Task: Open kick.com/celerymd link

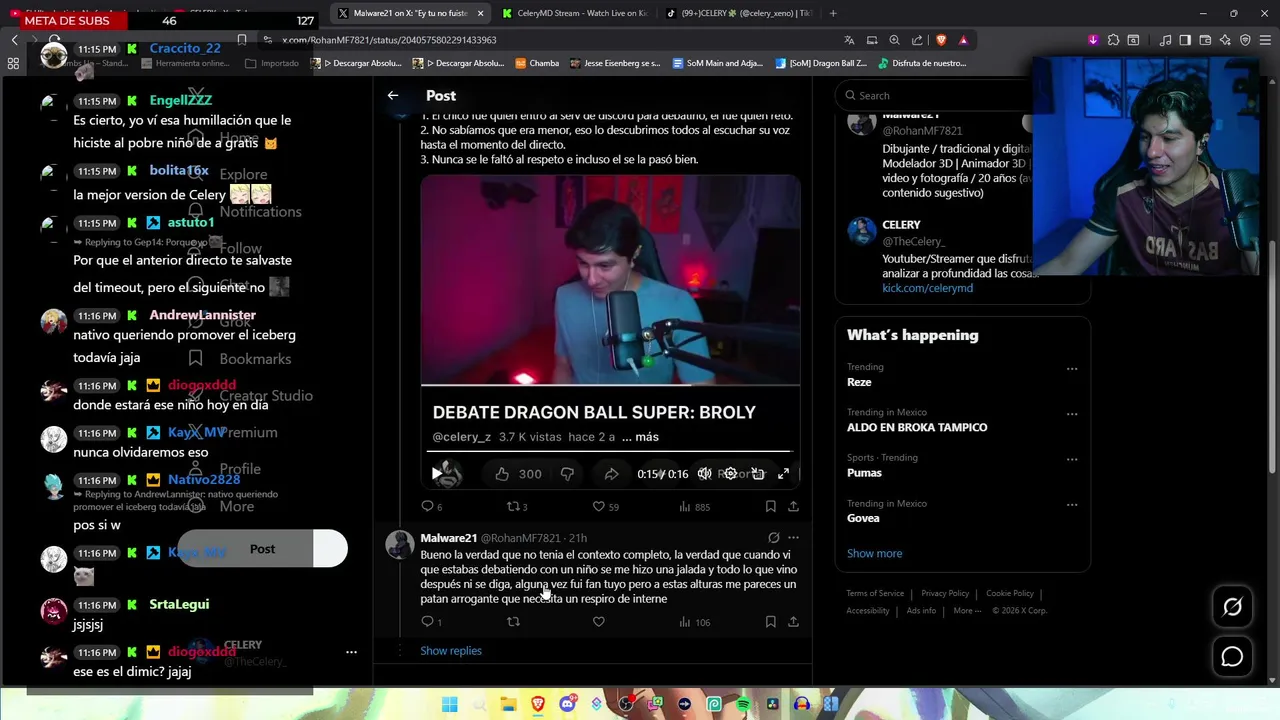Action: (x=927, y=288)
